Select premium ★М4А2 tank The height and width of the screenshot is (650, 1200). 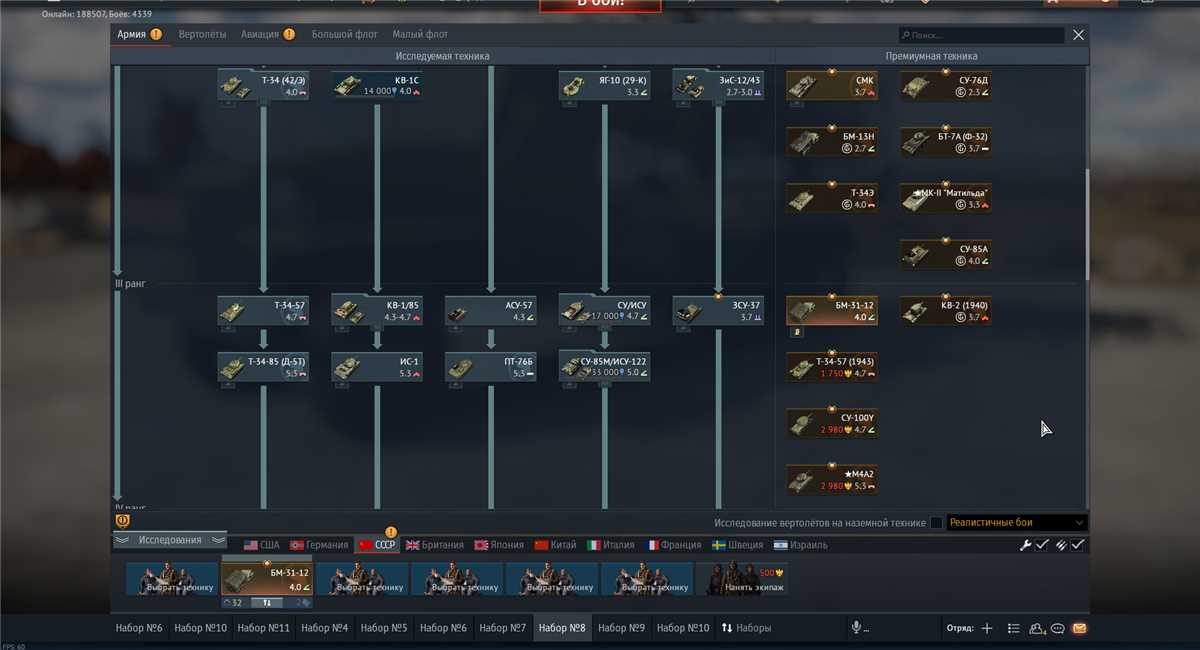(832, 480)
